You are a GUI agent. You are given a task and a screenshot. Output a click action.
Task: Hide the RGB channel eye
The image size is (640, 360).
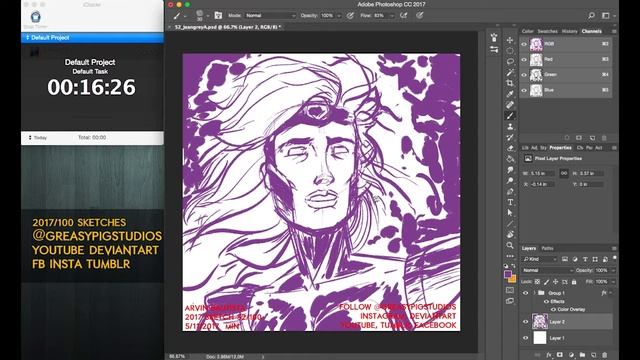click(x=524, y=44)
